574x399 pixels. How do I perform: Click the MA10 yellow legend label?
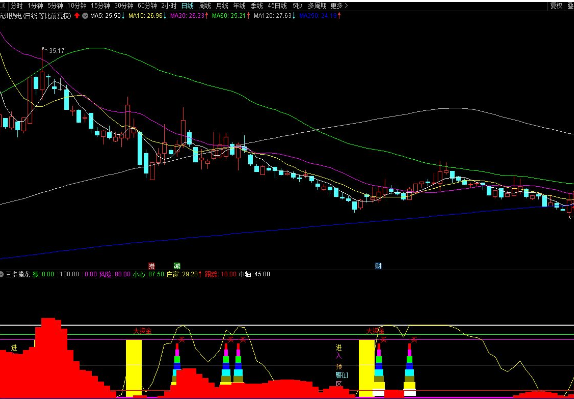pyautogui.click(x=151, y=16)
